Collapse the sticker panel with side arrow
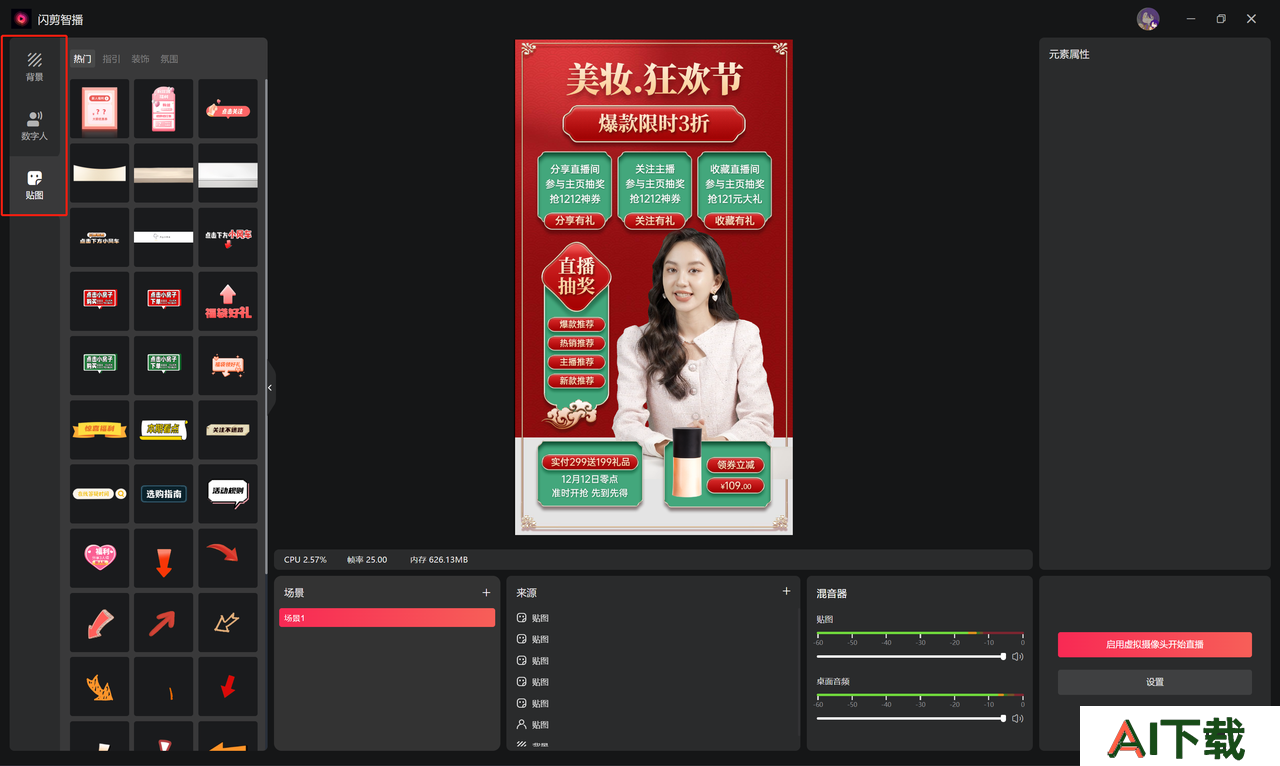Image resolution: width=1280 pixels, height=766 pixels. 269,388
